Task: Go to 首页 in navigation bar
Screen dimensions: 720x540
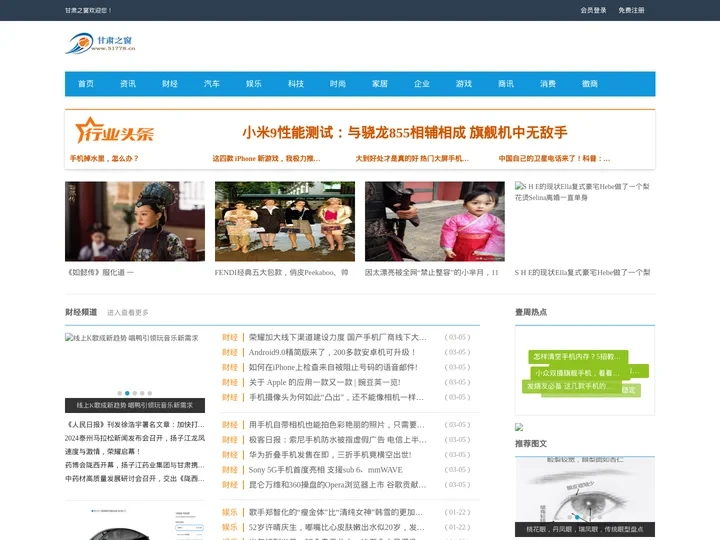Action: coord(86,84)
